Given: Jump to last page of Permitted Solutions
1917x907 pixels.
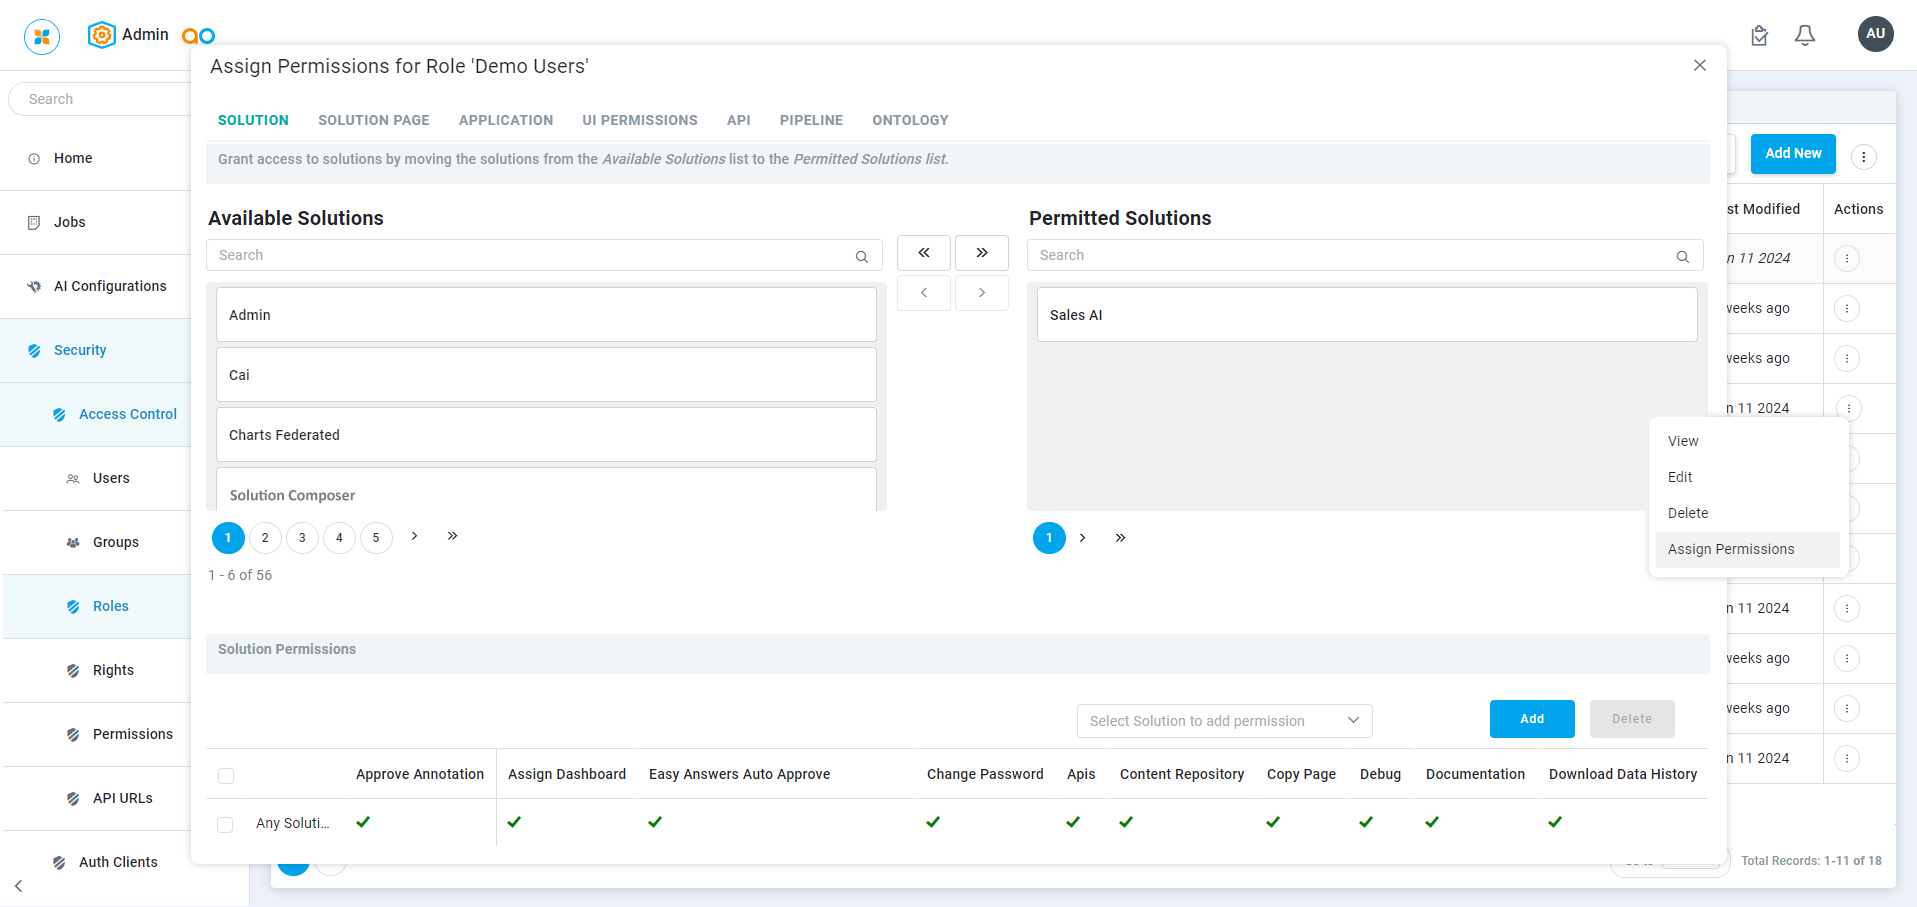Looking at the screenshot, I should [x=1120, y=538].
